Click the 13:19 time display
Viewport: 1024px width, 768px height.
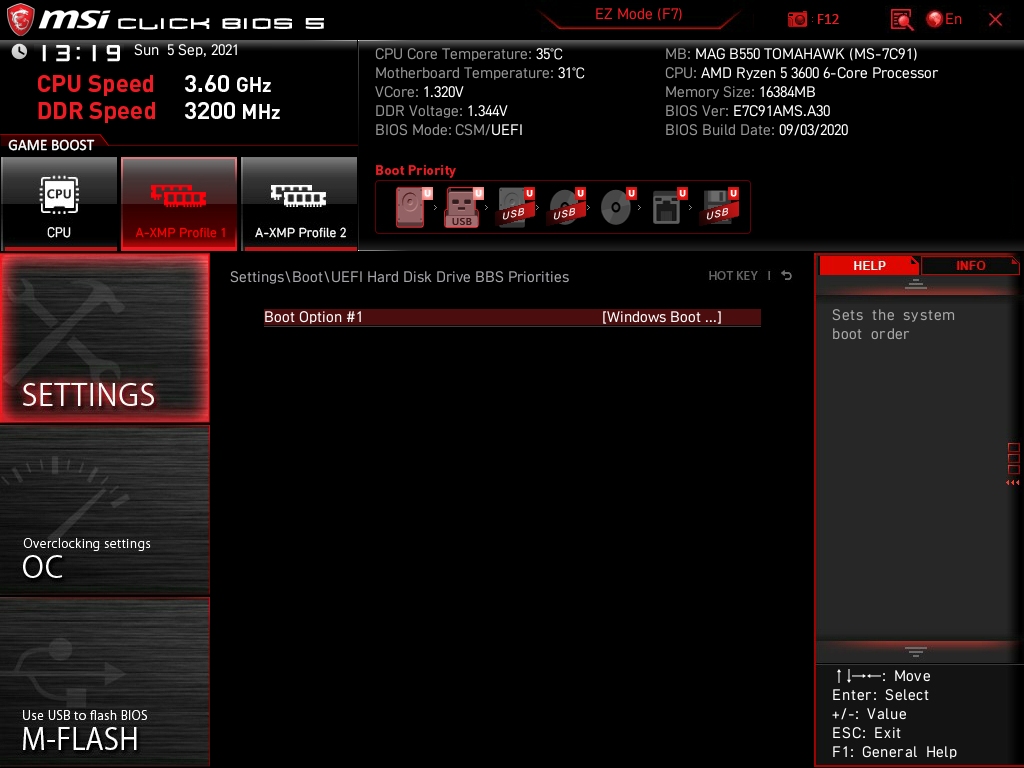[x=80, y=53]
